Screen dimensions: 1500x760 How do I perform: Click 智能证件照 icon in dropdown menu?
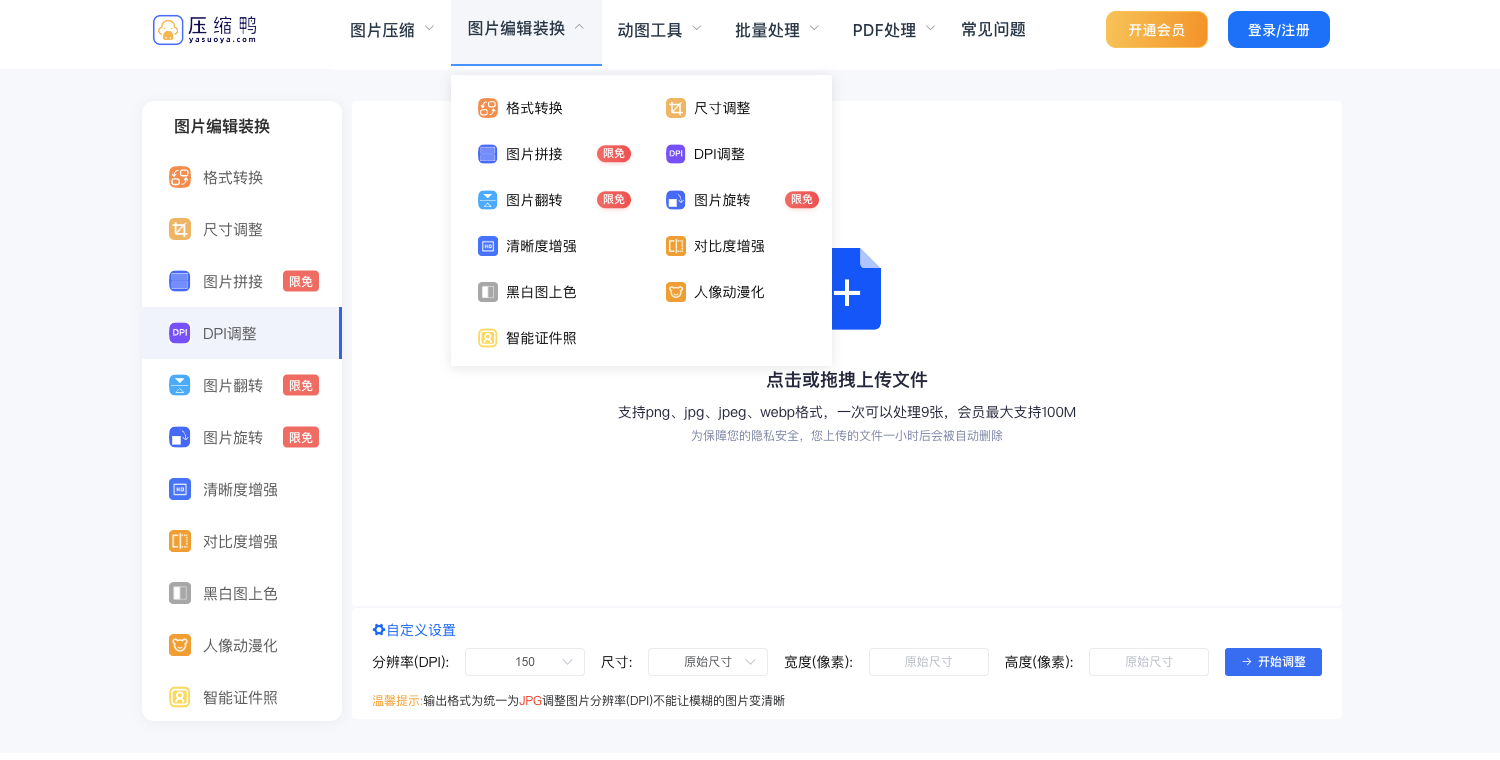(488, 338)
